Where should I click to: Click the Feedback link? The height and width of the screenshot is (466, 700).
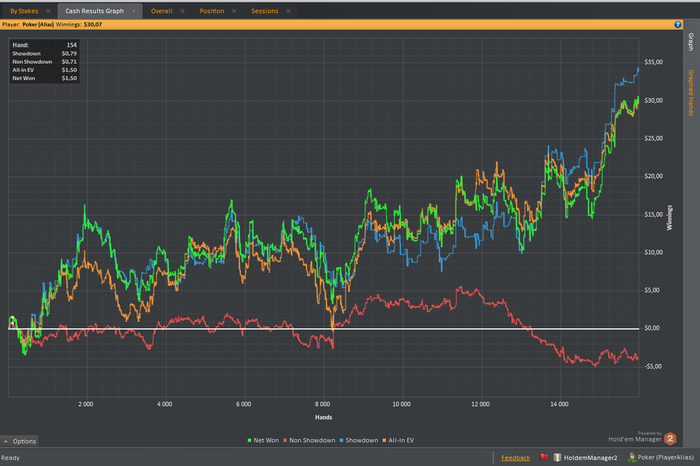(516, 458)
